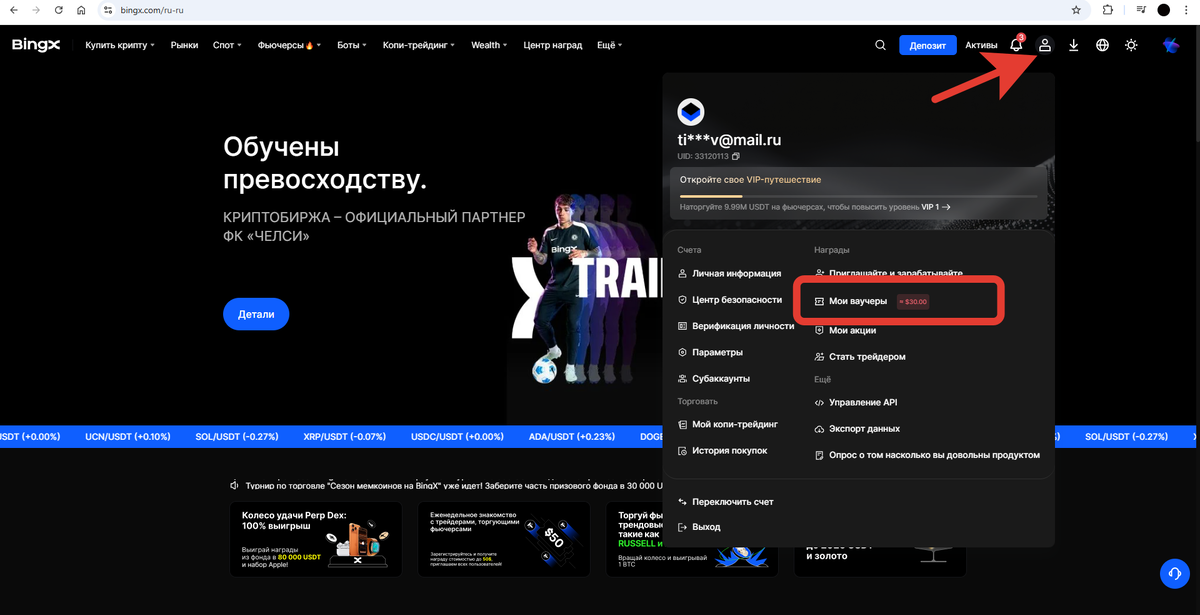Expand the Спот dropdown
The width and height of the screenshot is (1200, 615).
[x=227, y=45]
